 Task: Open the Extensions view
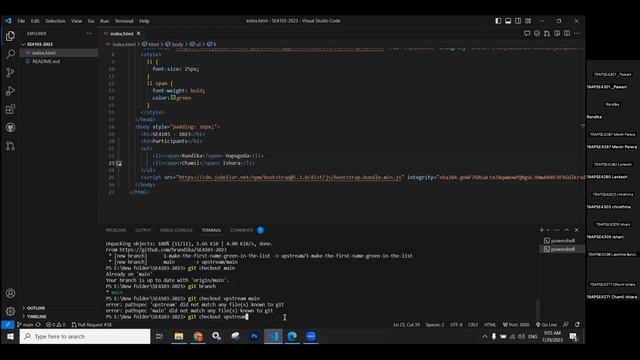tap(10, 109)
